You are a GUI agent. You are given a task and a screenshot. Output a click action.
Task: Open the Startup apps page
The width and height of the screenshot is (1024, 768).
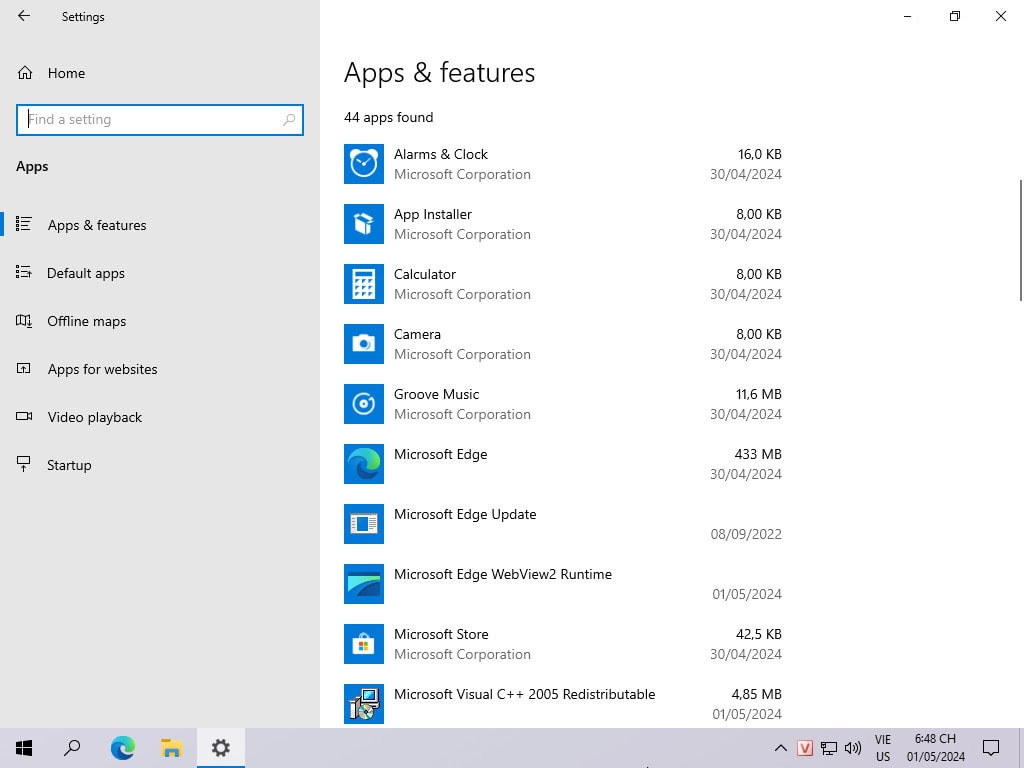coord(69,465)
